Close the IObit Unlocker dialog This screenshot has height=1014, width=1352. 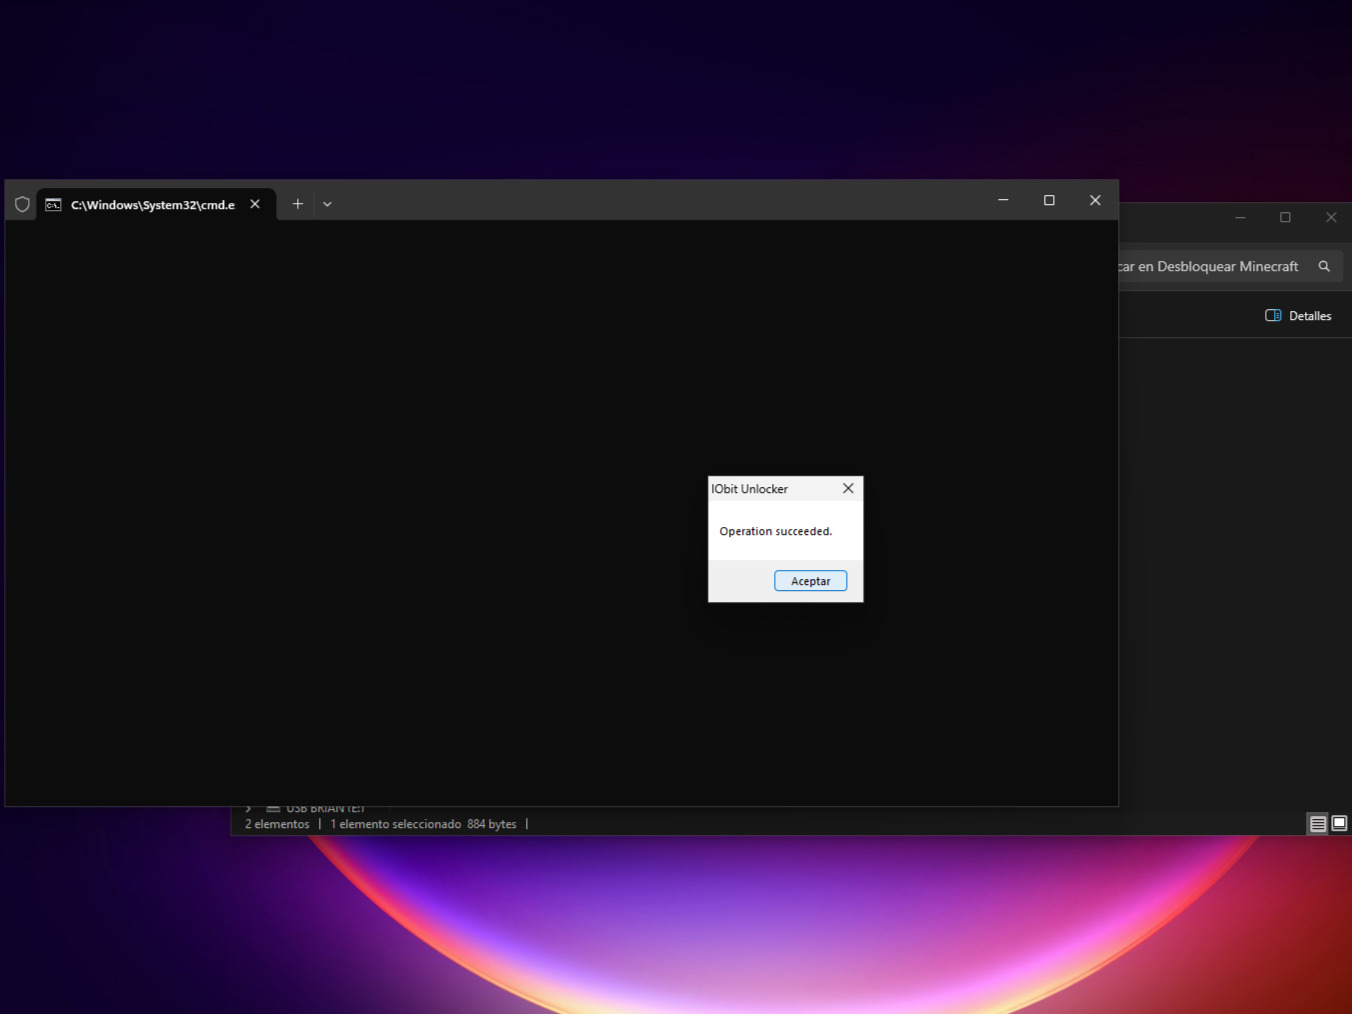coord(848,488)
